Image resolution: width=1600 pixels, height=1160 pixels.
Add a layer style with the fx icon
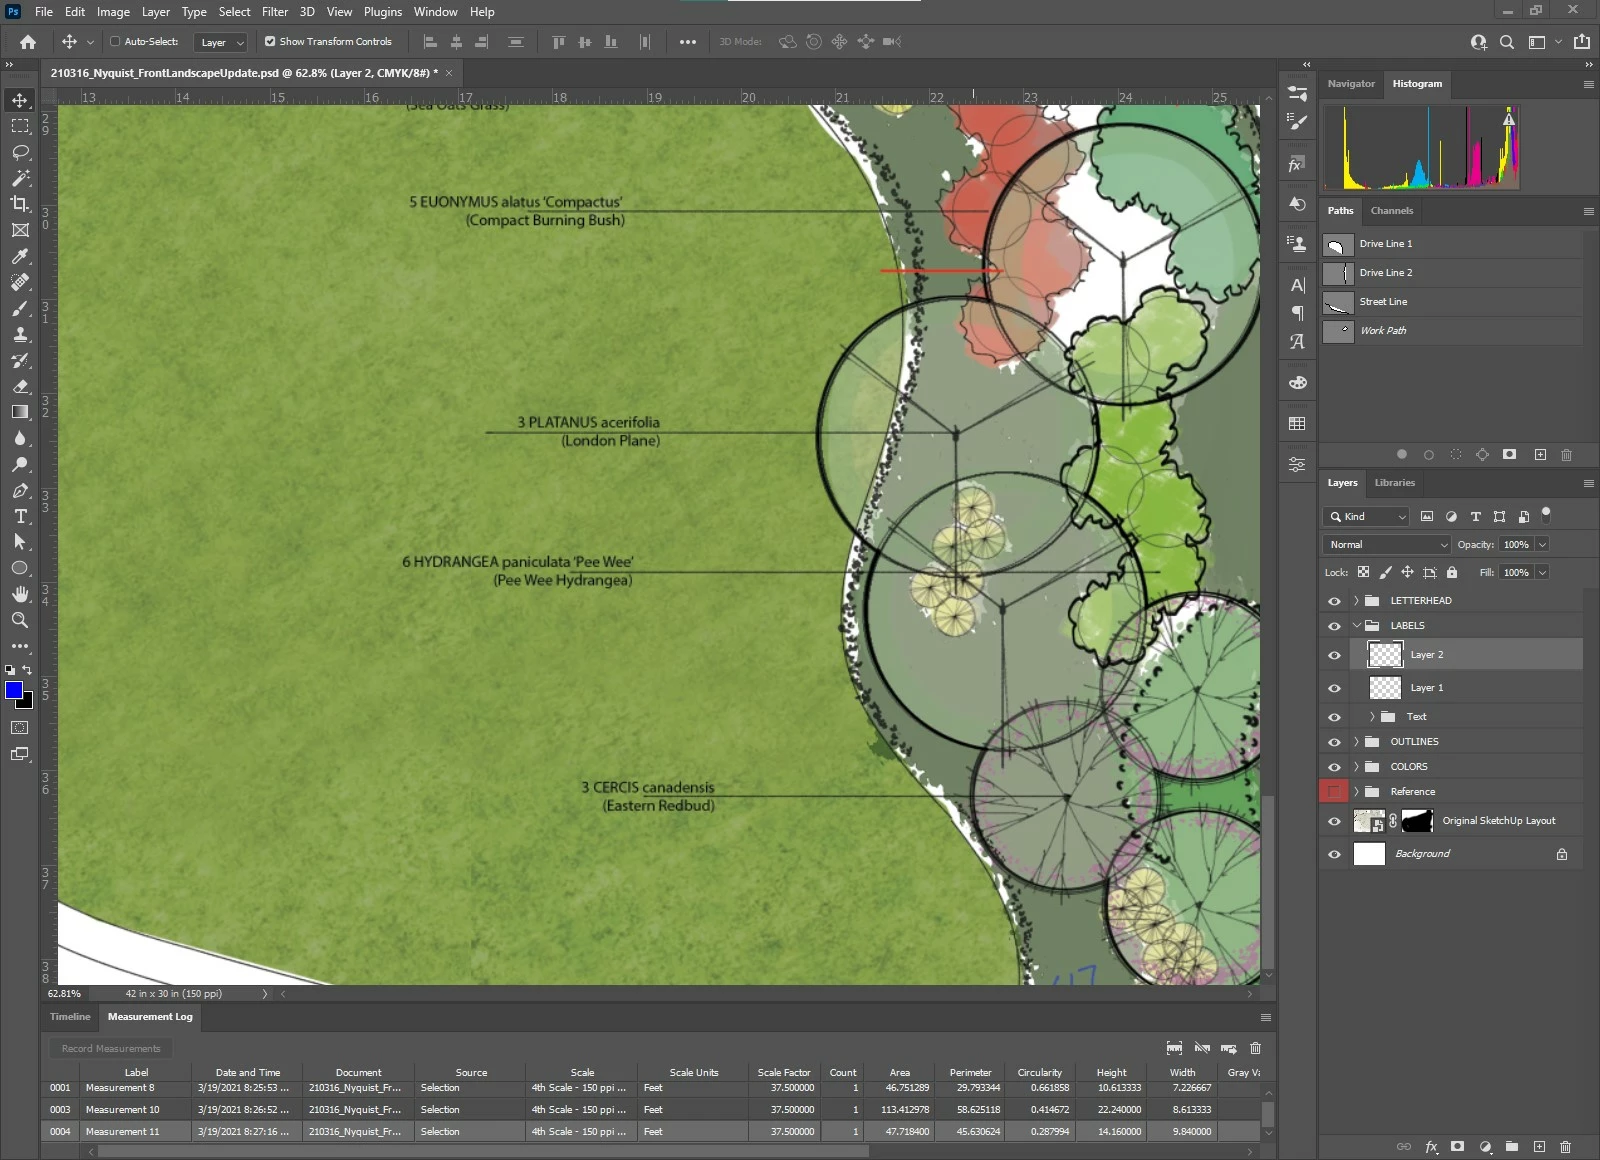coord(1431,1147)
